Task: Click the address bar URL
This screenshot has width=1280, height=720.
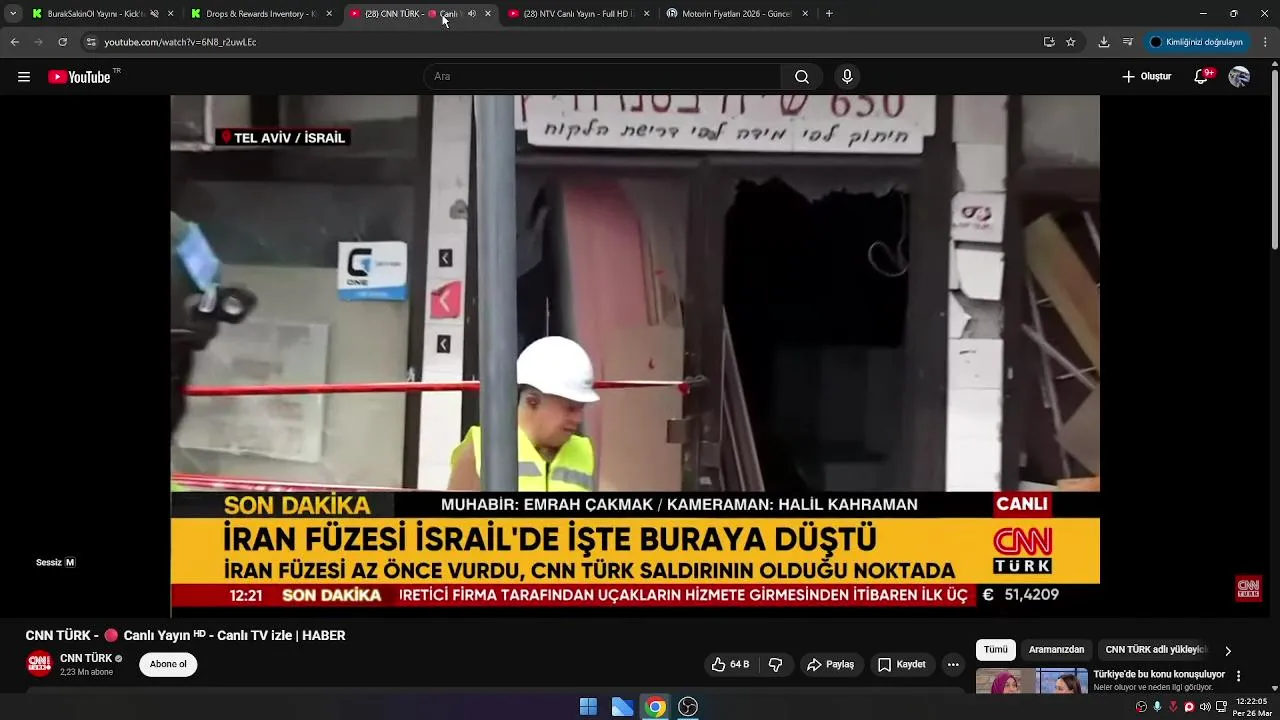Action: (180, 42)
